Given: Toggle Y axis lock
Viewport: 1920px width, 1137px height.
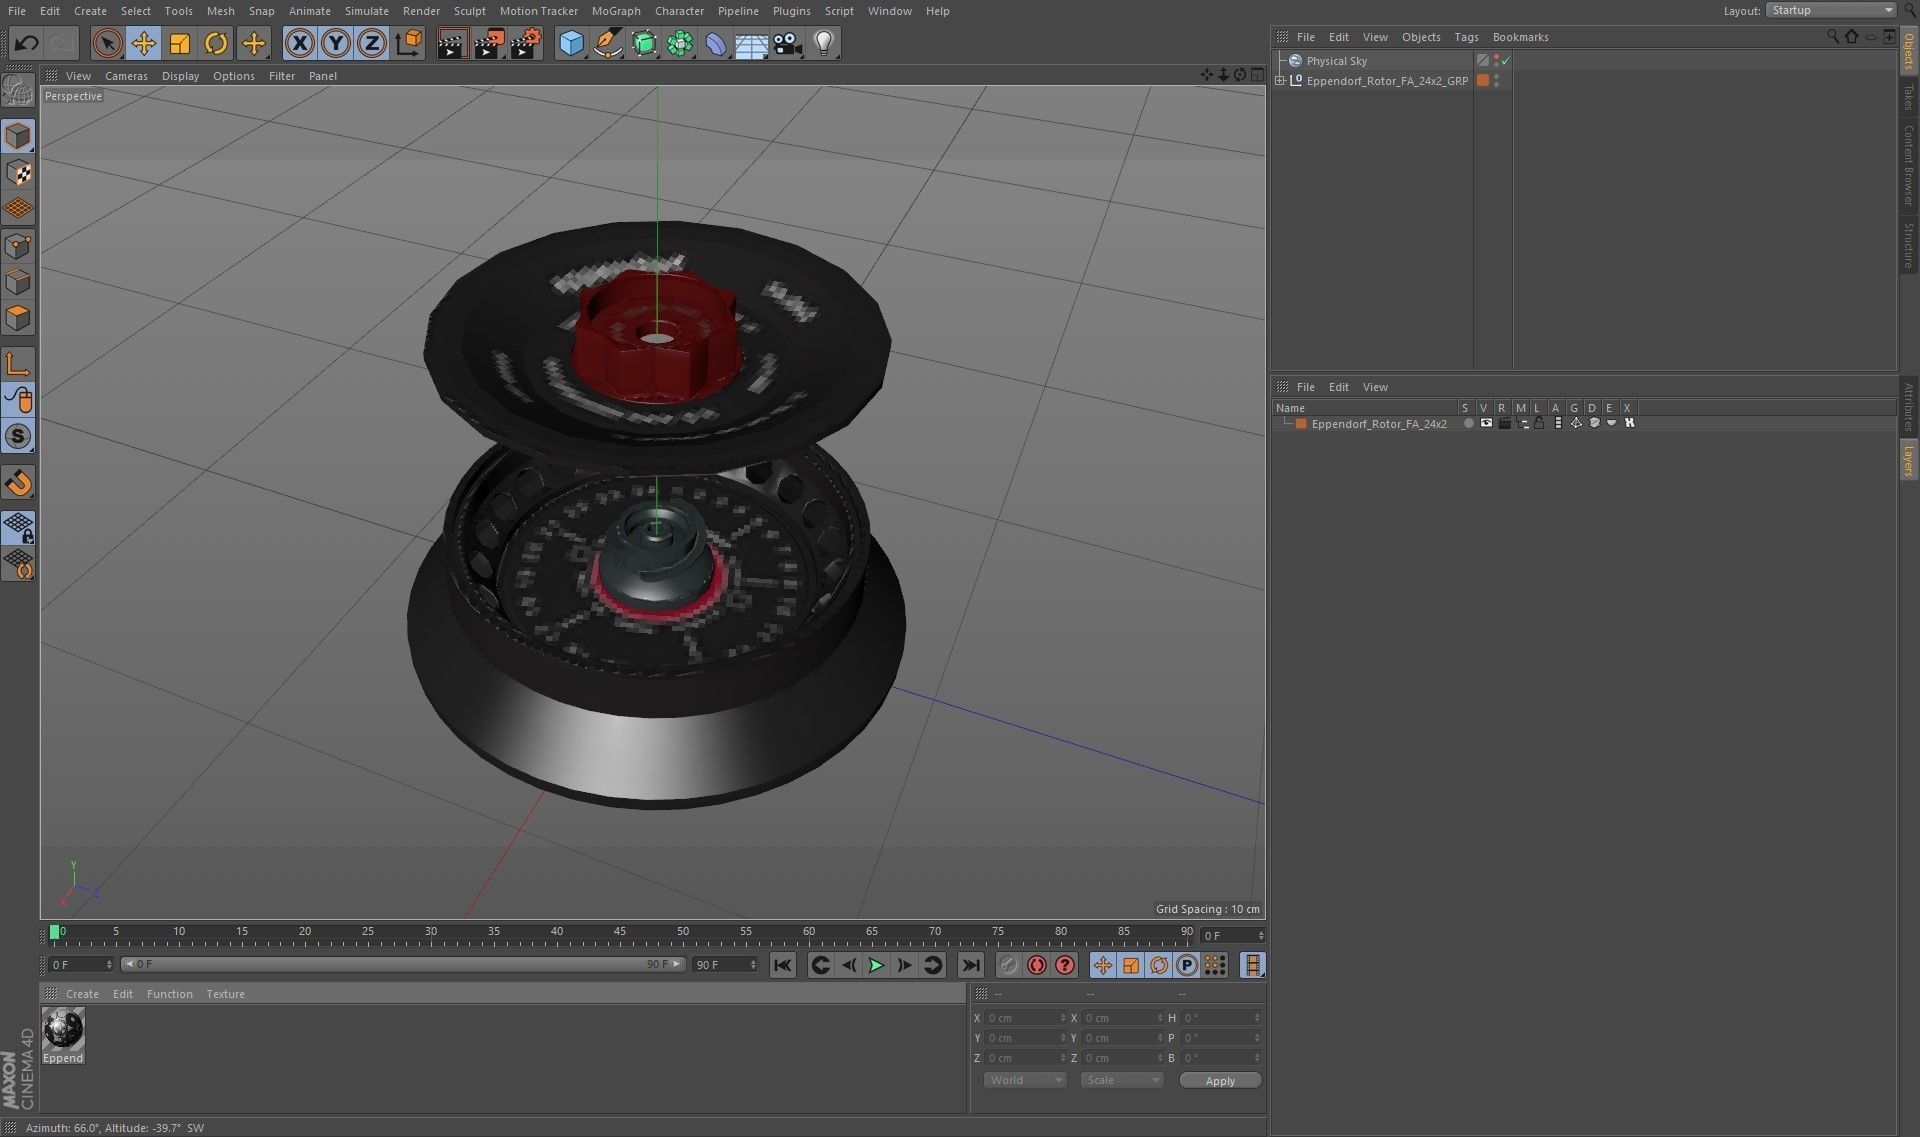Looking at the screenshot, I should (x=336, y=43).
